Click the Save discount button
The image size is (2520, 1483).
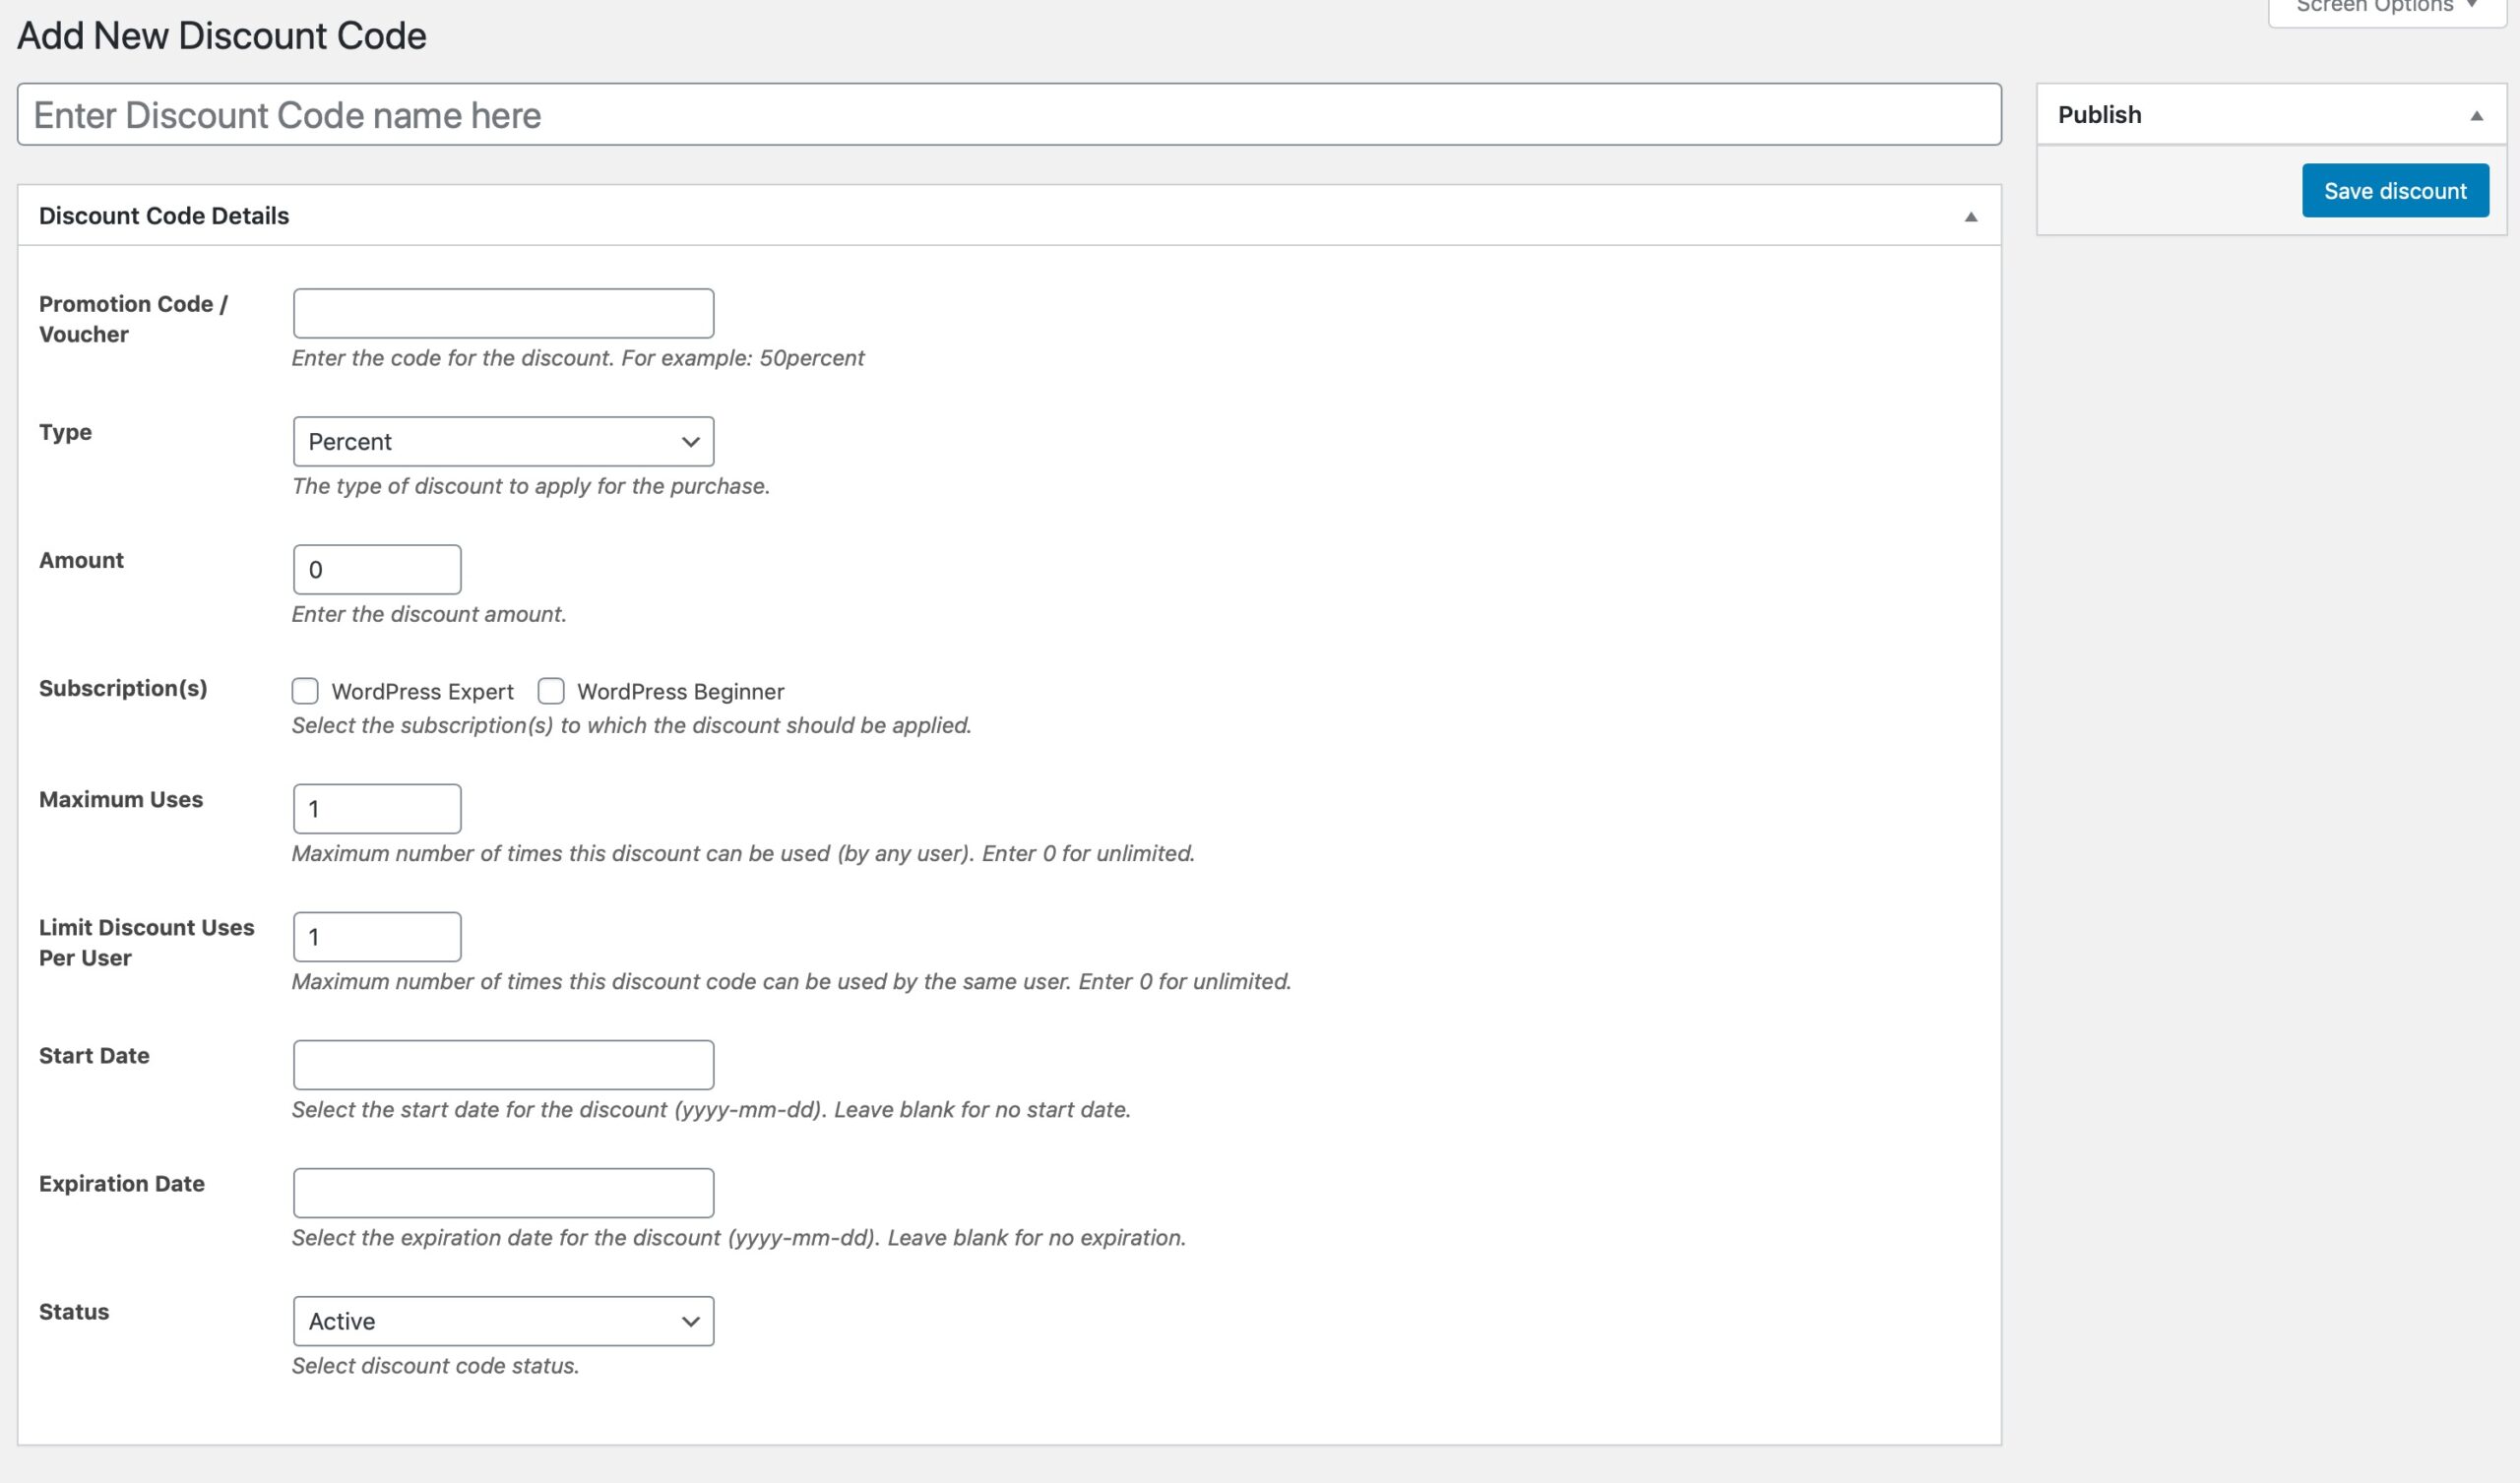2395,190
